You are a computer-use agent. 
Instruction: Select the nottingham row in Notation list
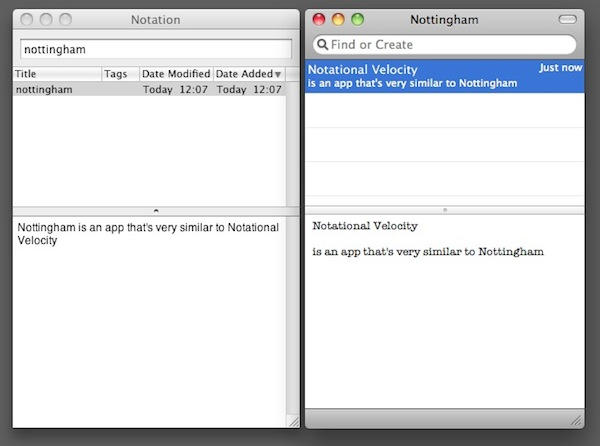point(150,89)
